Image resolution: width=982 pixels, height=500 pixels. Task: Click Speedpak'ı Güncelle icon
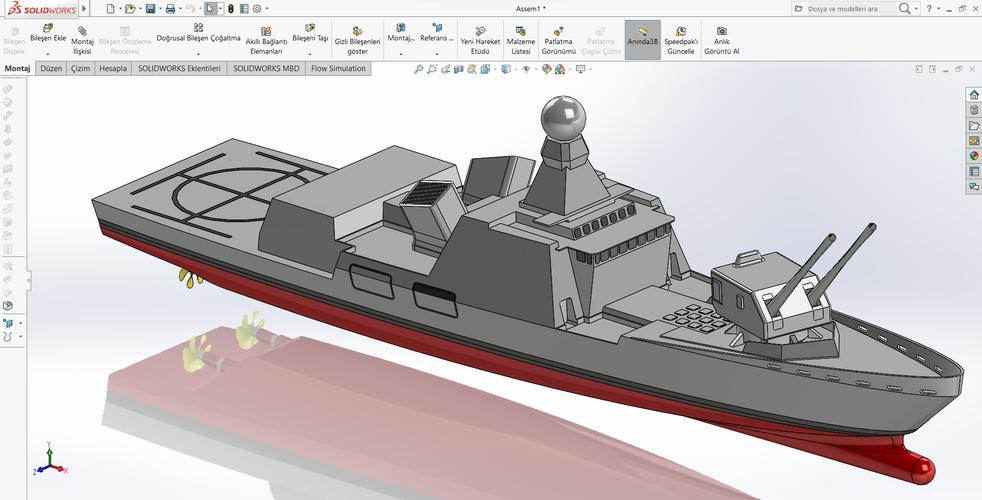[x=681, y=32]
